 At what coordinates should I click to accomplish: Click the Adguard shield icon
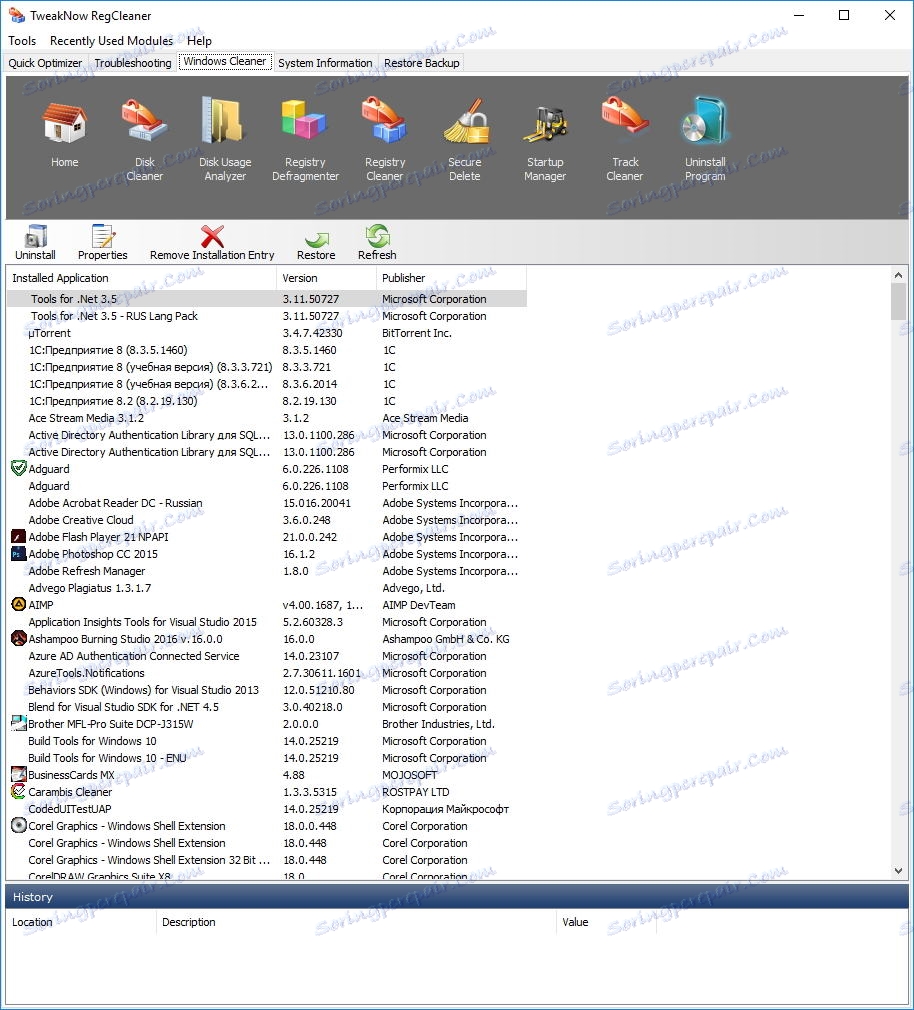click(19, 468)
